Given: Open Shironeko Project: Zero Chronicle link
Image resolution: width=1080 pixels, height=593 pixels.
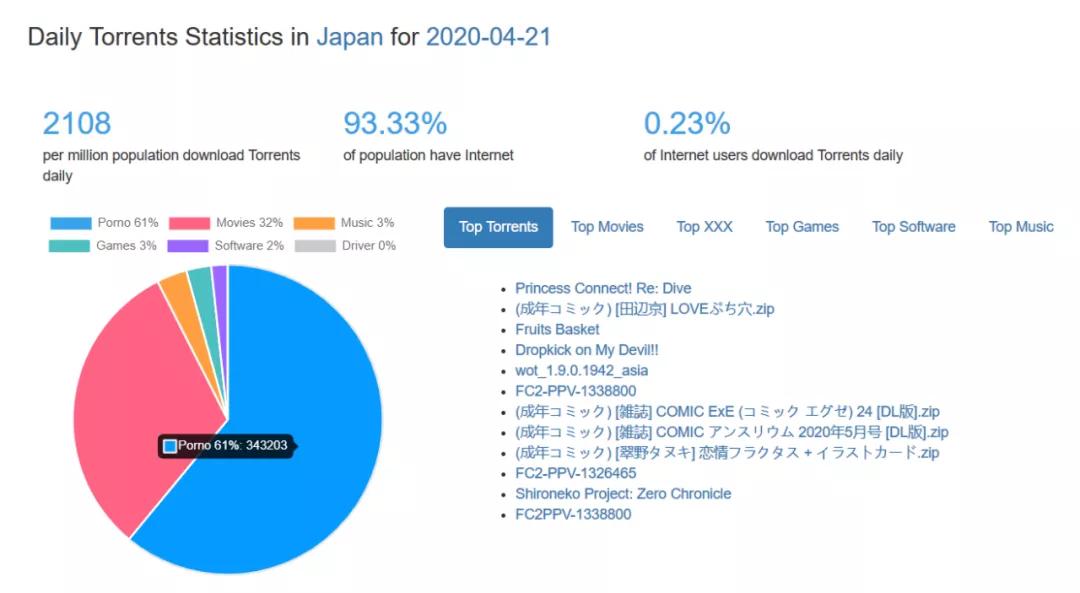Looking at the screenshot, I should 623,494.
